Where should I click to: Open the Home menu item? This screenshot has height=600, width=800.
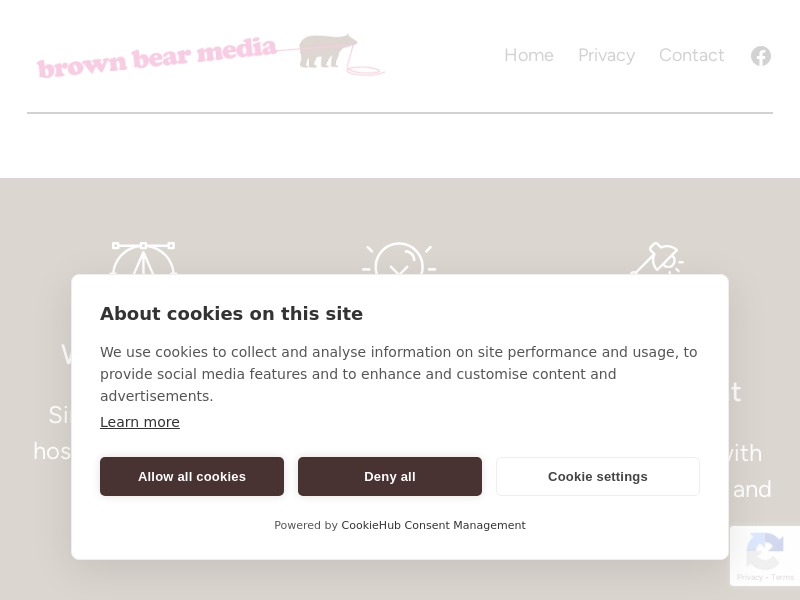pos(529,56)
